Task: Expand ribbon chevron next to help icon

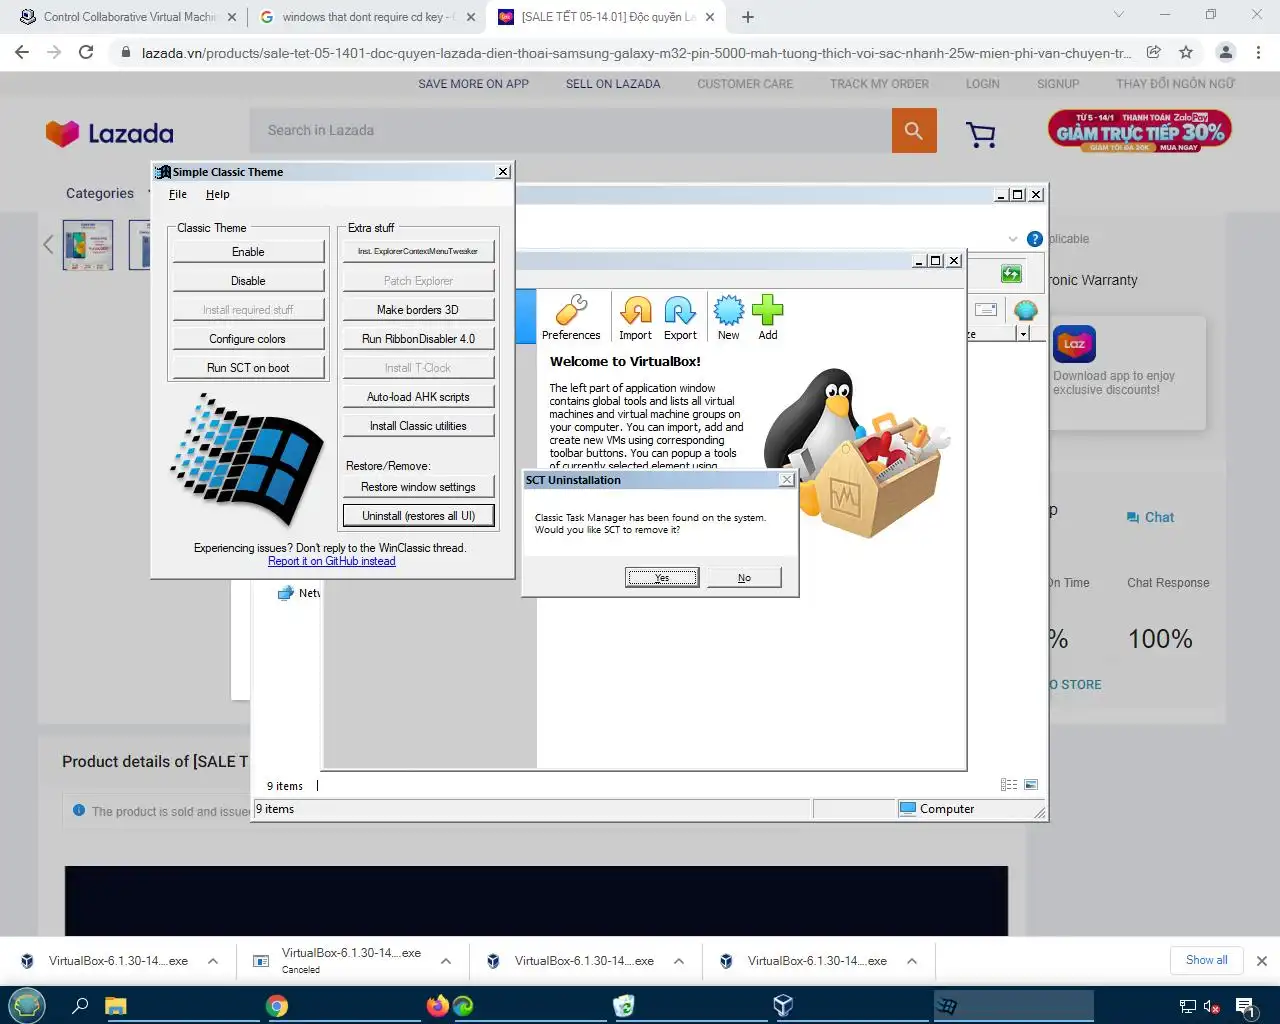Action: (1013, 239)
